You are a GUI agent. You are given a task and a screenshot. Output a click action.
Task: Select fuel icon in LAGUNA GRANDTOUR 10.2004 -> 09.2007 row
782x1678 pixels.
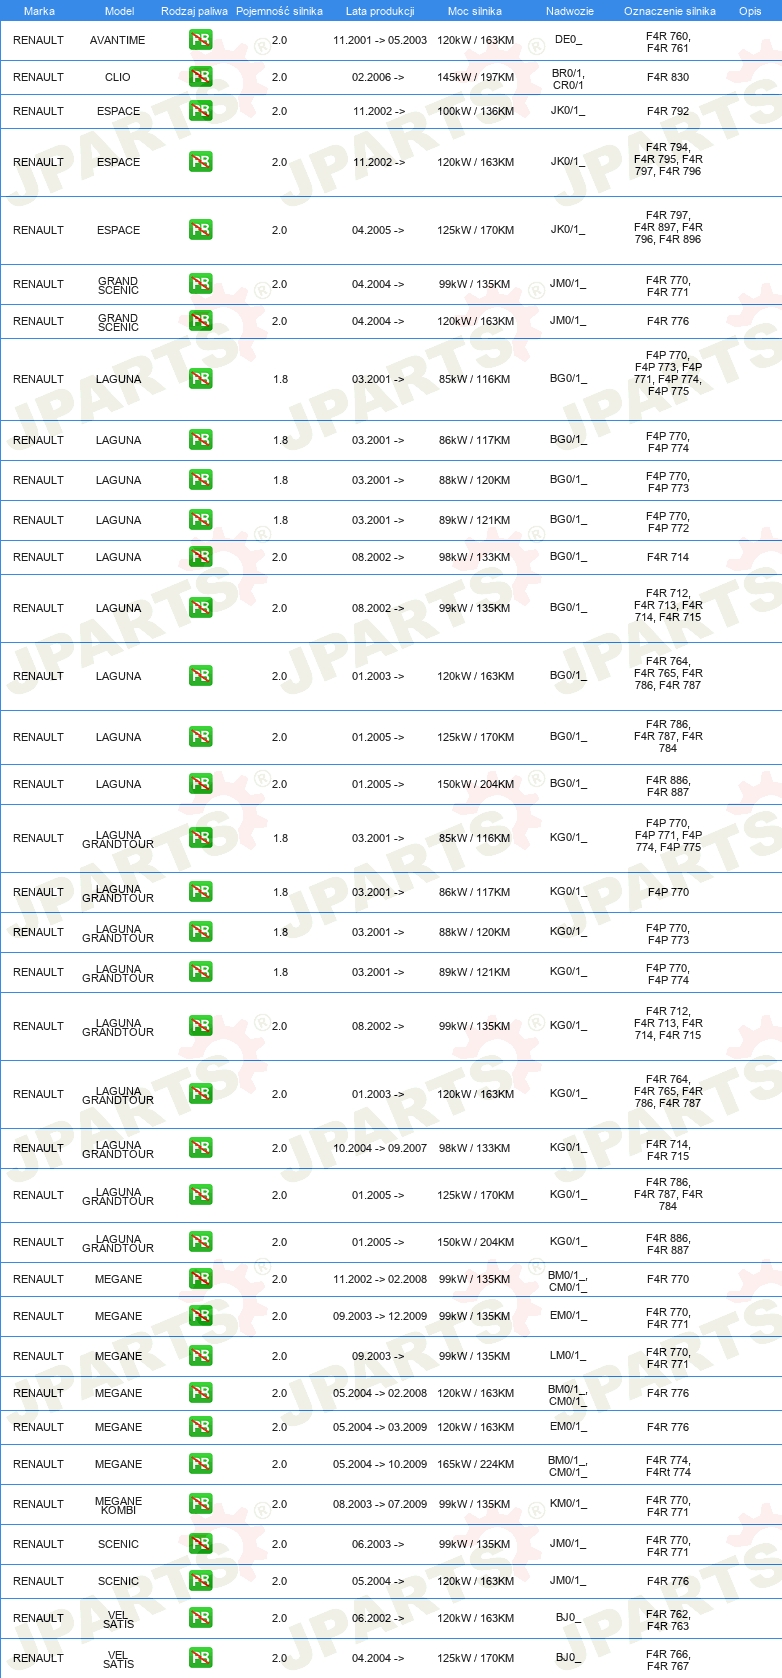(x=200, y=1148)
